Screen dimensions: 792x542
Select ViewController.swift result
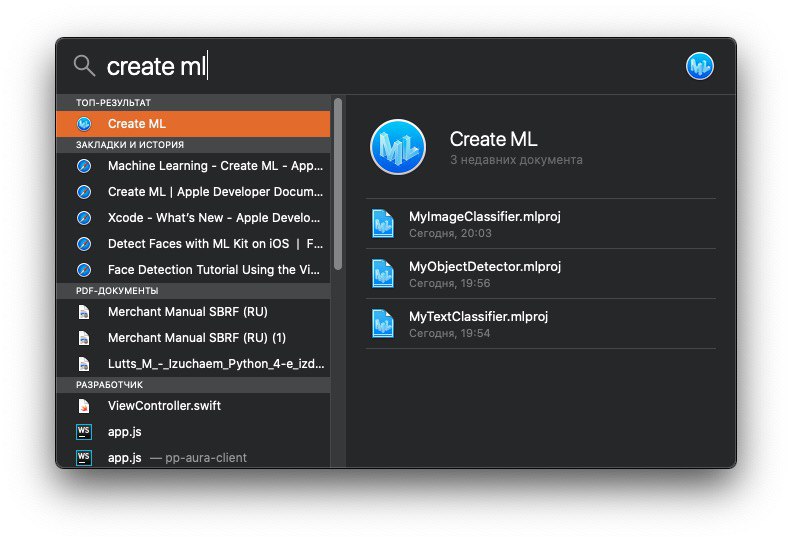click(x=193, y=406)
